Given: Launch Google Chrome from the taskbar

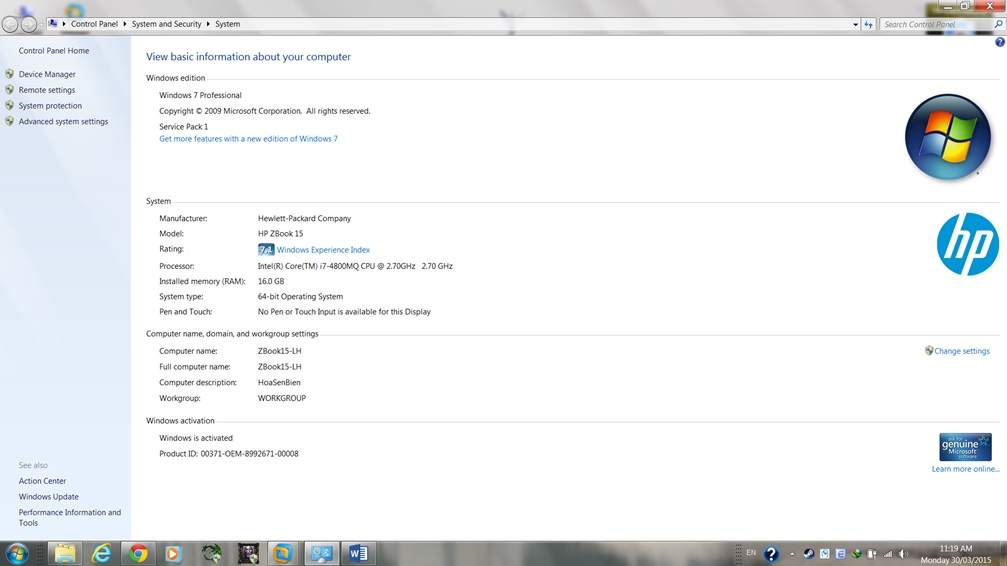Looking at the screenshot, I should [137, 553].
